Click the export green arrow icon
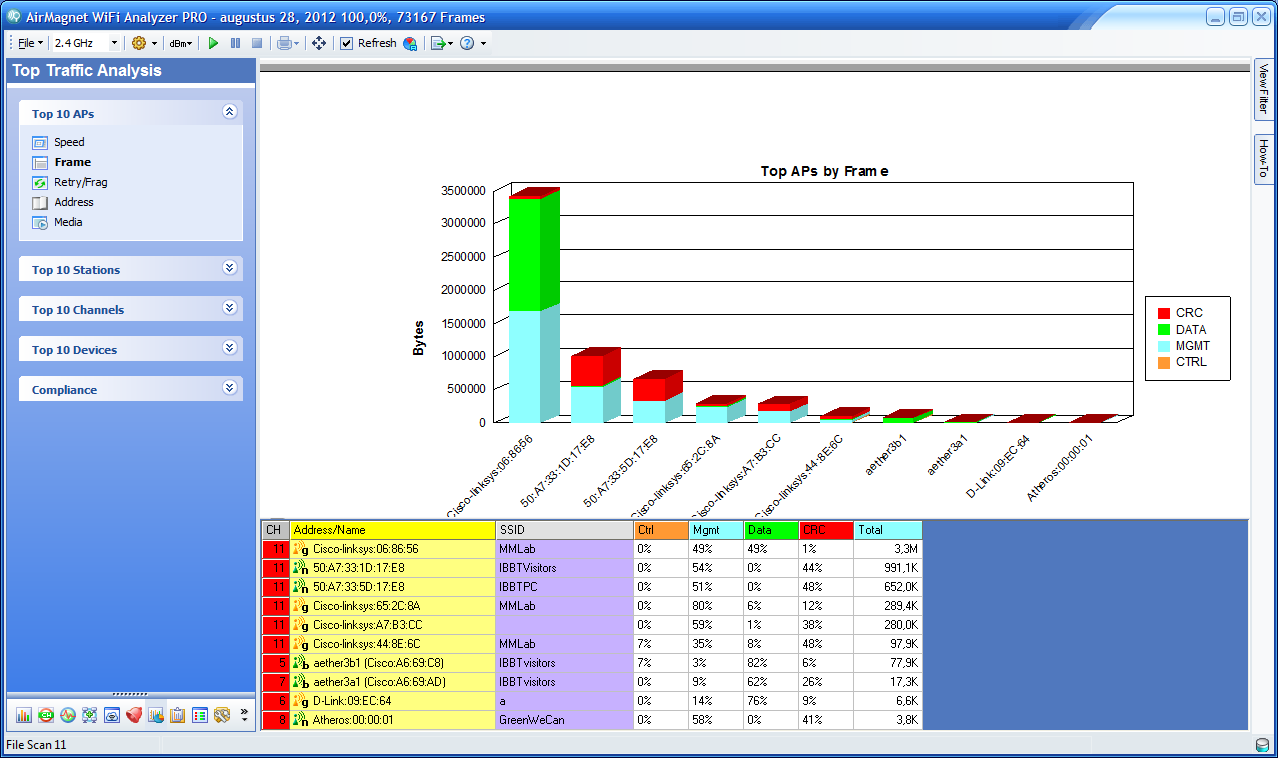Viewport: 1278px width, 758px height. click(x=438, y=43)
